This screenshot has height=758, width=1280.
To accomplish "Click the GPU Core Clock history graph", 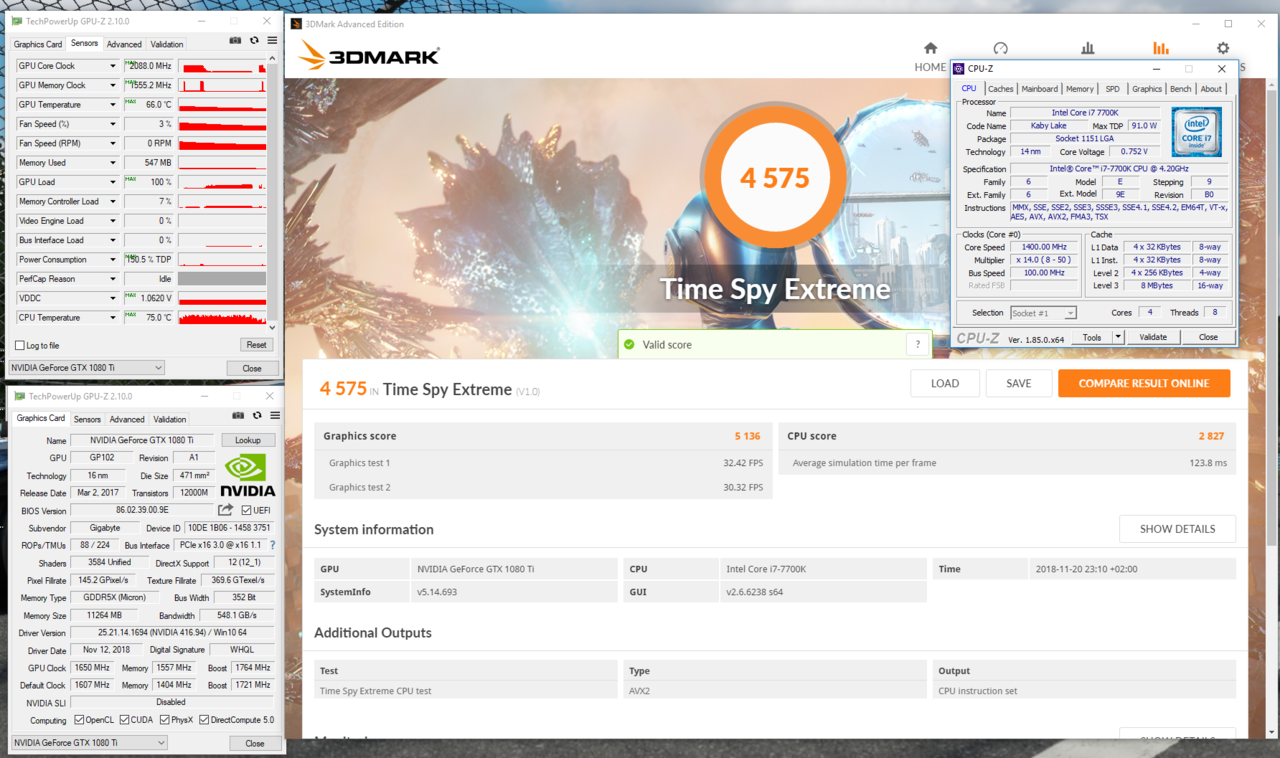I will coord(222,66).
